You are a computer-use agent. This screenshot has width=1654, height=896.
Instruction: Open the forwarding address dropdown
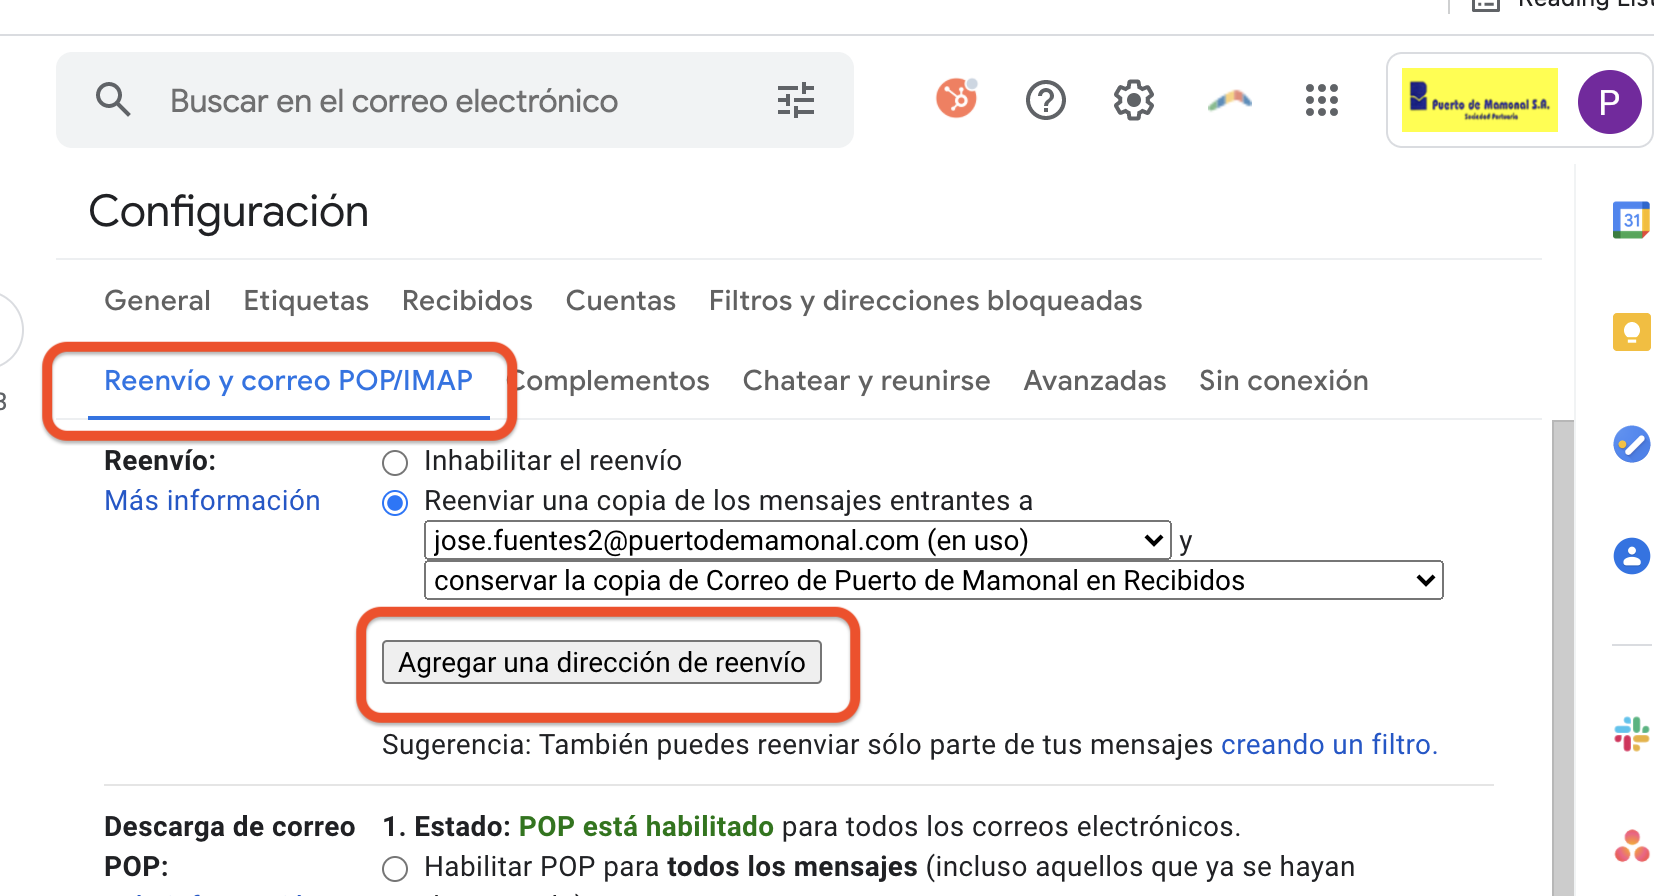[x=798, y=540]
